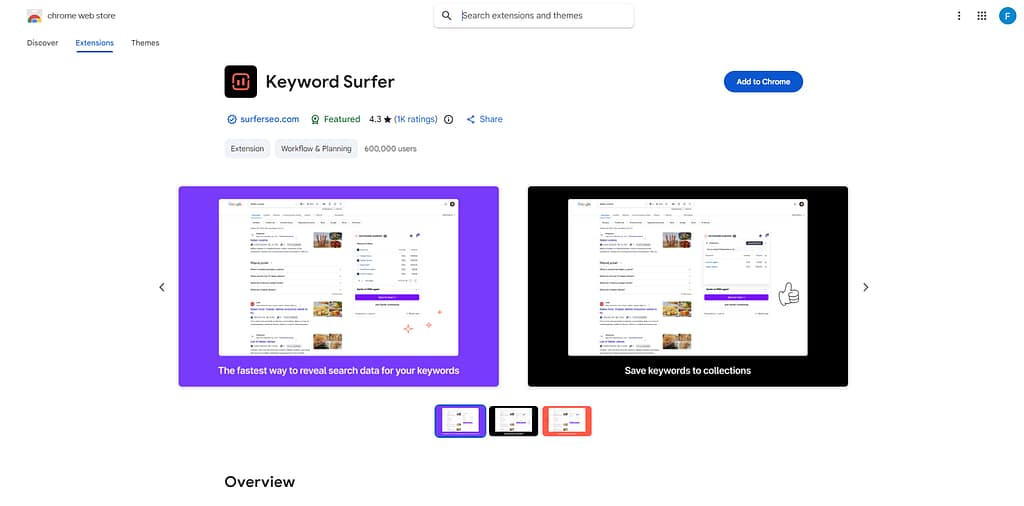Switch to the Themes tab

click(145, 43)
